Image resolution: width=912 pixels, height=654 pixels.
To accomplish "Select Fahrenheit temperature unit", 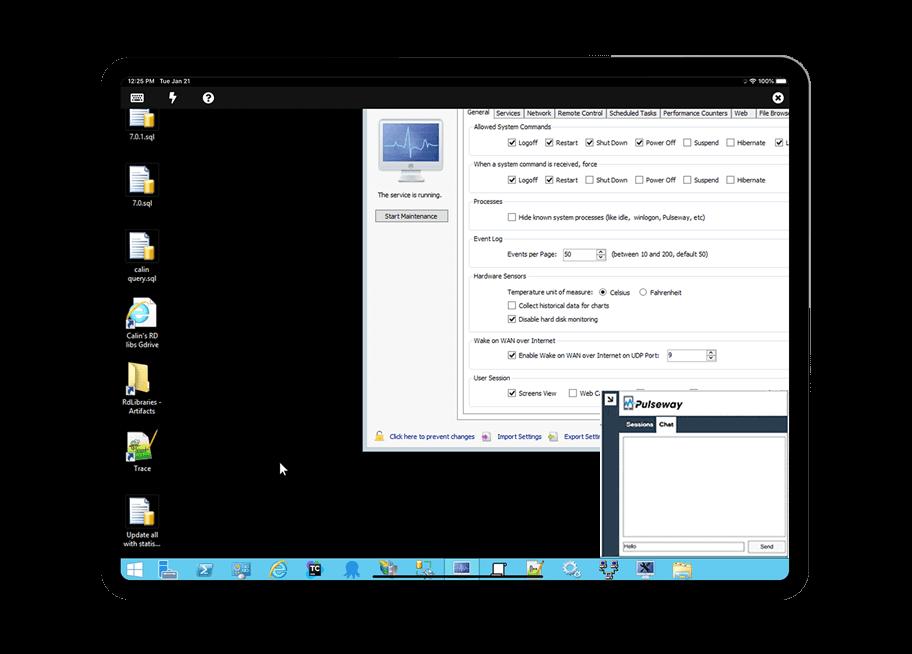I will (x=643, y=292).
